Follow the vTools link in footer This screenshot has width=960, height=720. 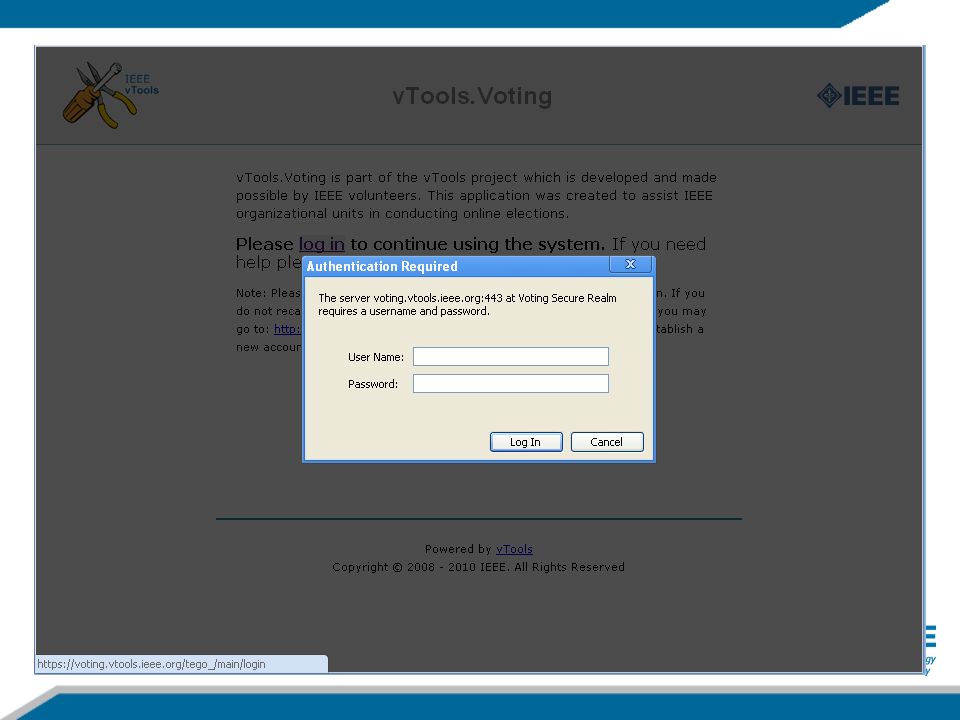[514, 549]
